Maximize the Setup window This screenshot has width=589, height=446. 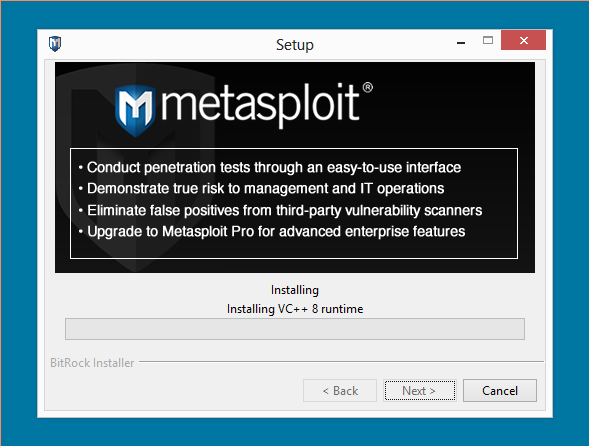(488, 40)
